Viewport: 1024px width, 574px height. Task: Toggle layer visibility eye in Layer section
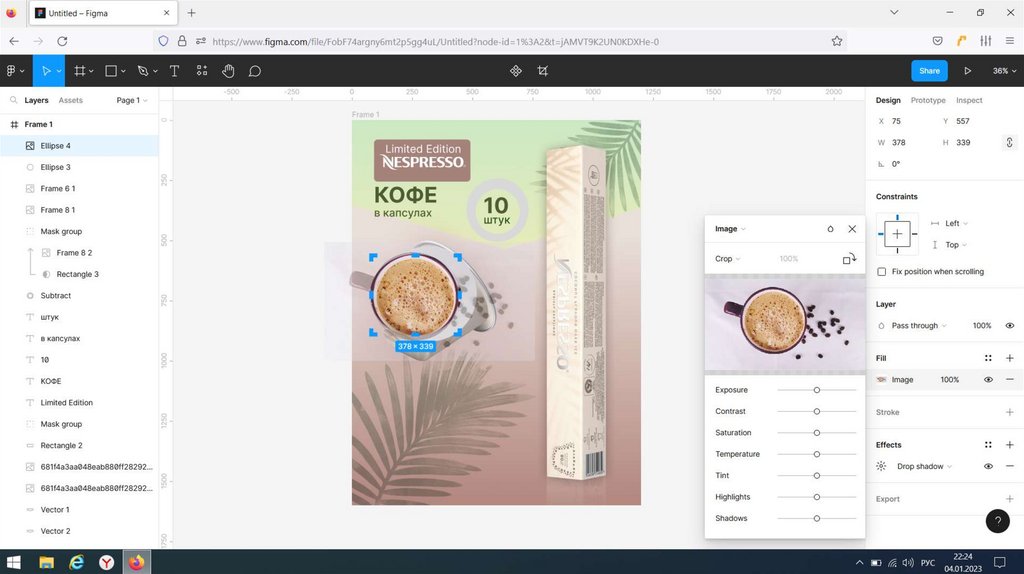point(1010,325)
